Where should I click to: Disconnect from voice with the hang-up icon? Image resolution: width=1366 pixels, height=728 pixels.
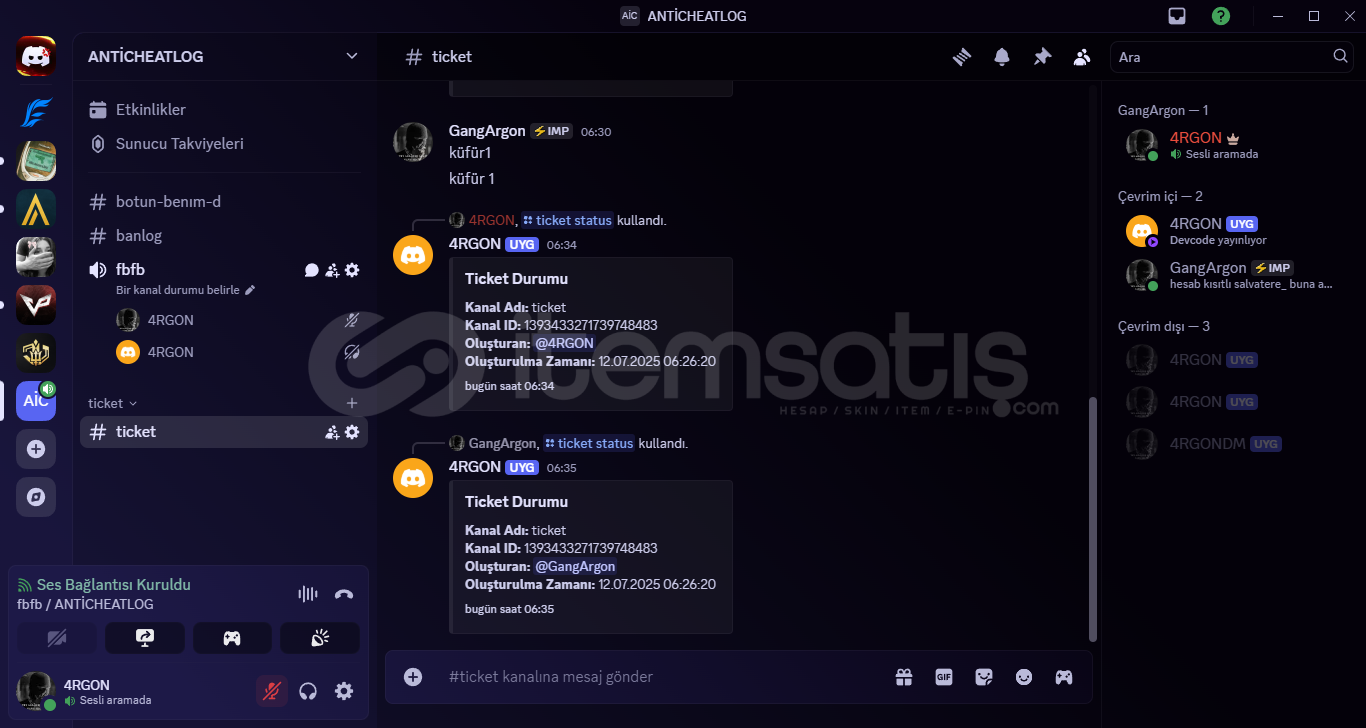pos(344,594)
